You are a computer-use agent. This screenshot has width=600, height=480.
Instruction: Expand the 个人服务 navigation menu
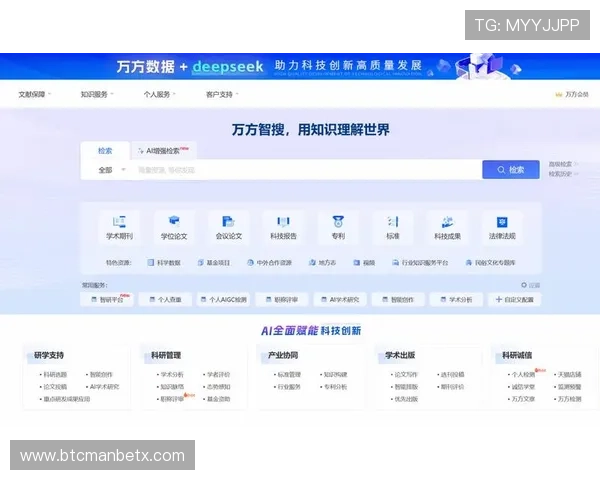tap(159, 94)
